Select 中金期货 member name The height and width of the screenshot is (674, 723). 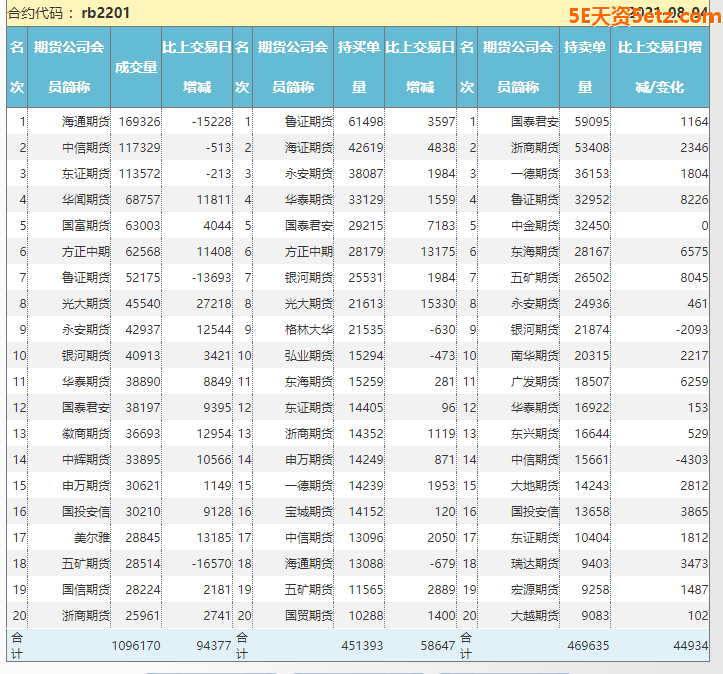pyautogui.click(x=535, y=225)
